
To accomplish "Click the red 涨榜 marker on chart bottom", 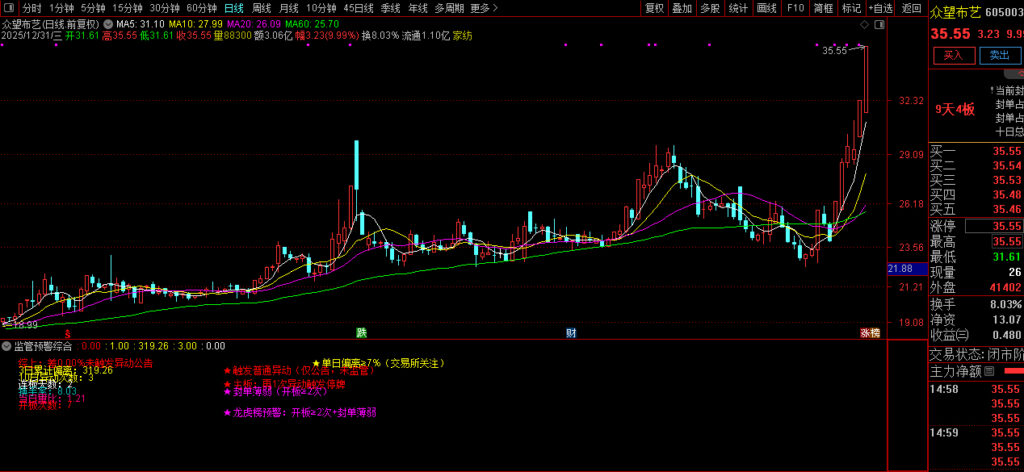I will [x=869, y=332].
